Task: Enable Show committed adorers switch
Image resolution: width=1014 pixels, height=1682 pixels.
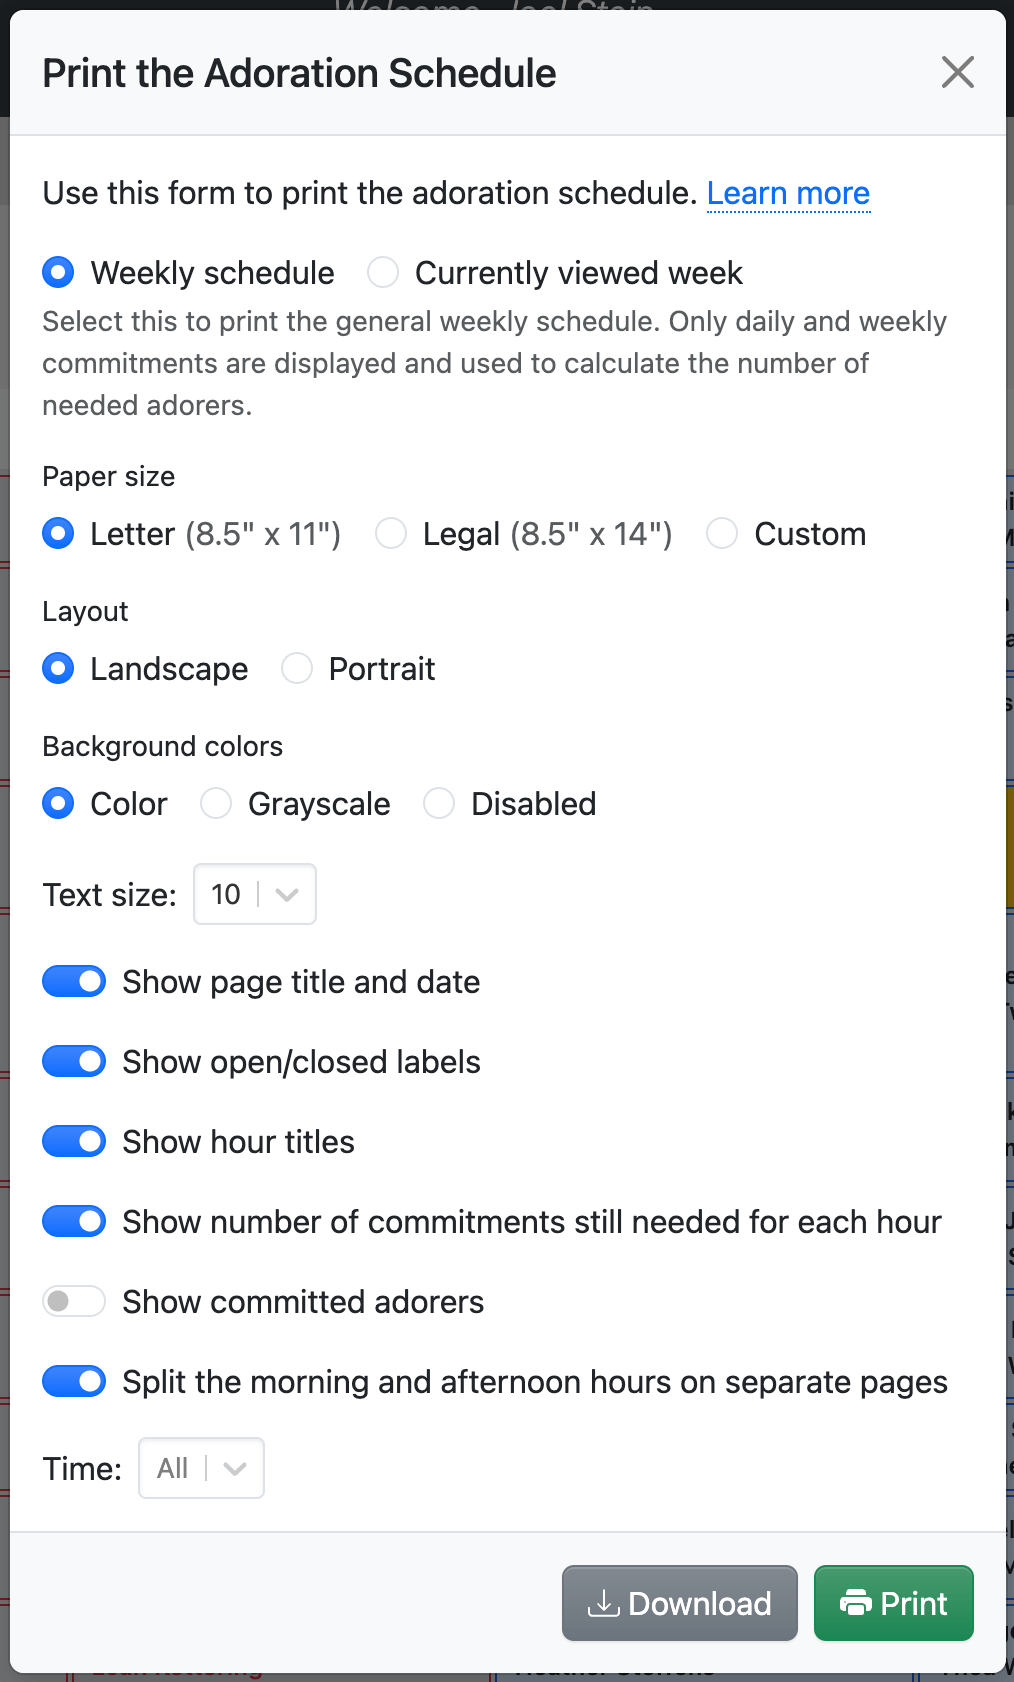Action: (x=74, y=1301)
